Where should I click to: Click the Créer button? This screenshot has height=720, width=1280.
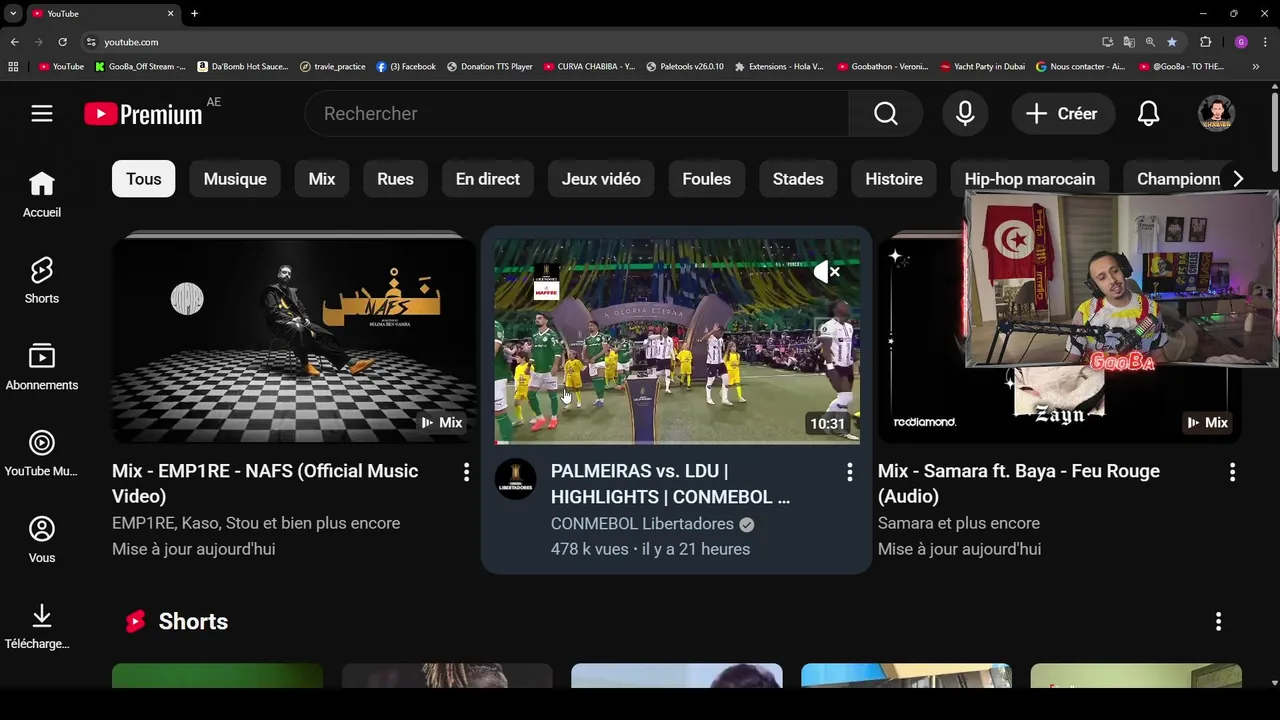[1062, 114]
